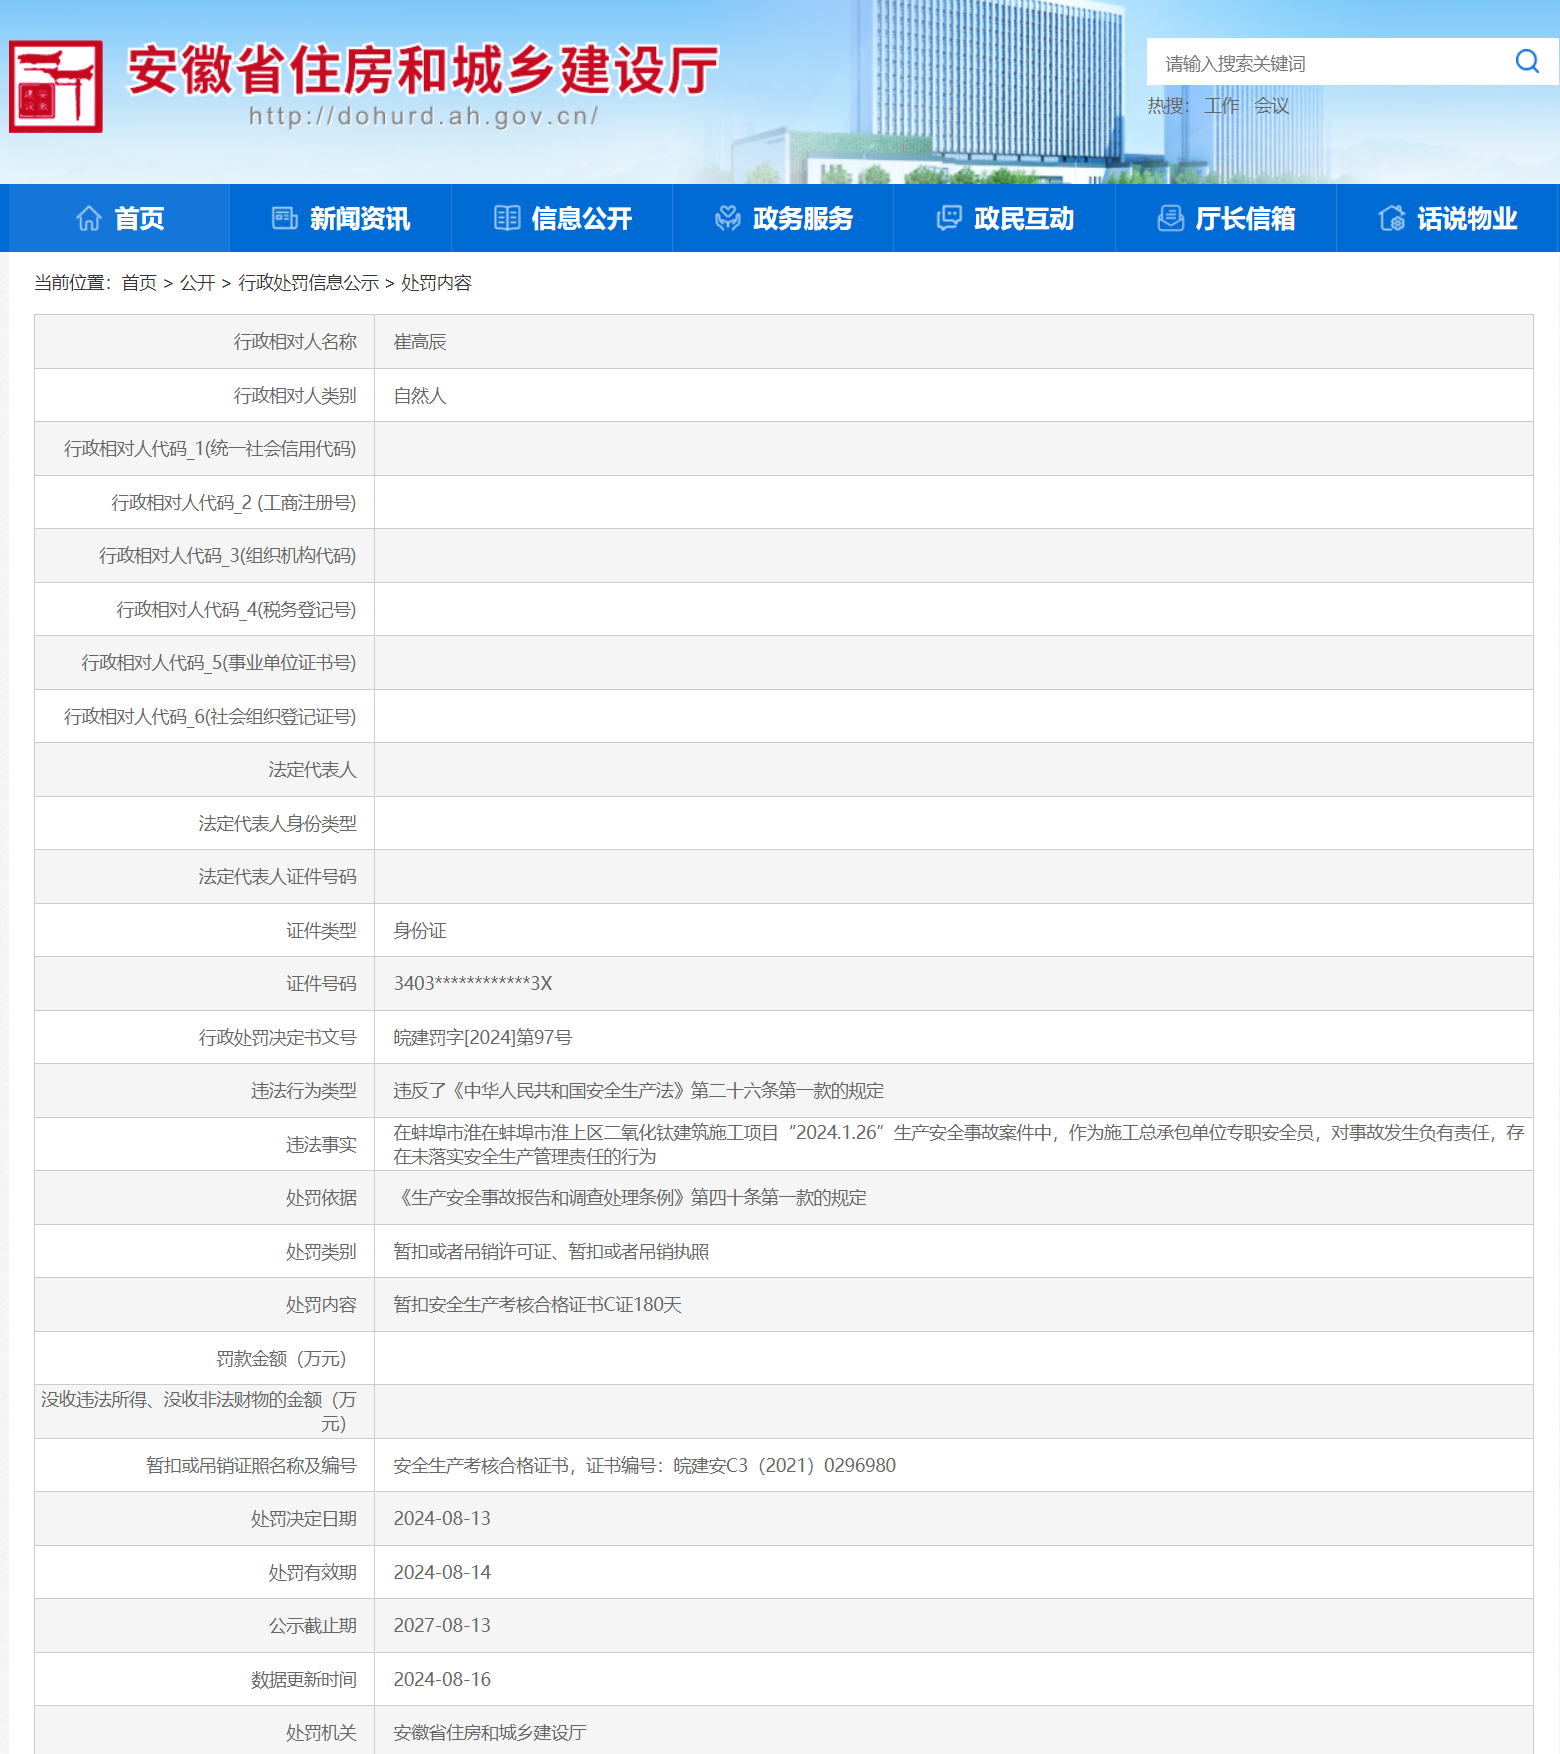Click hot search keyword 会议
1560x1754 pixels.
[x=1272, y=106]
